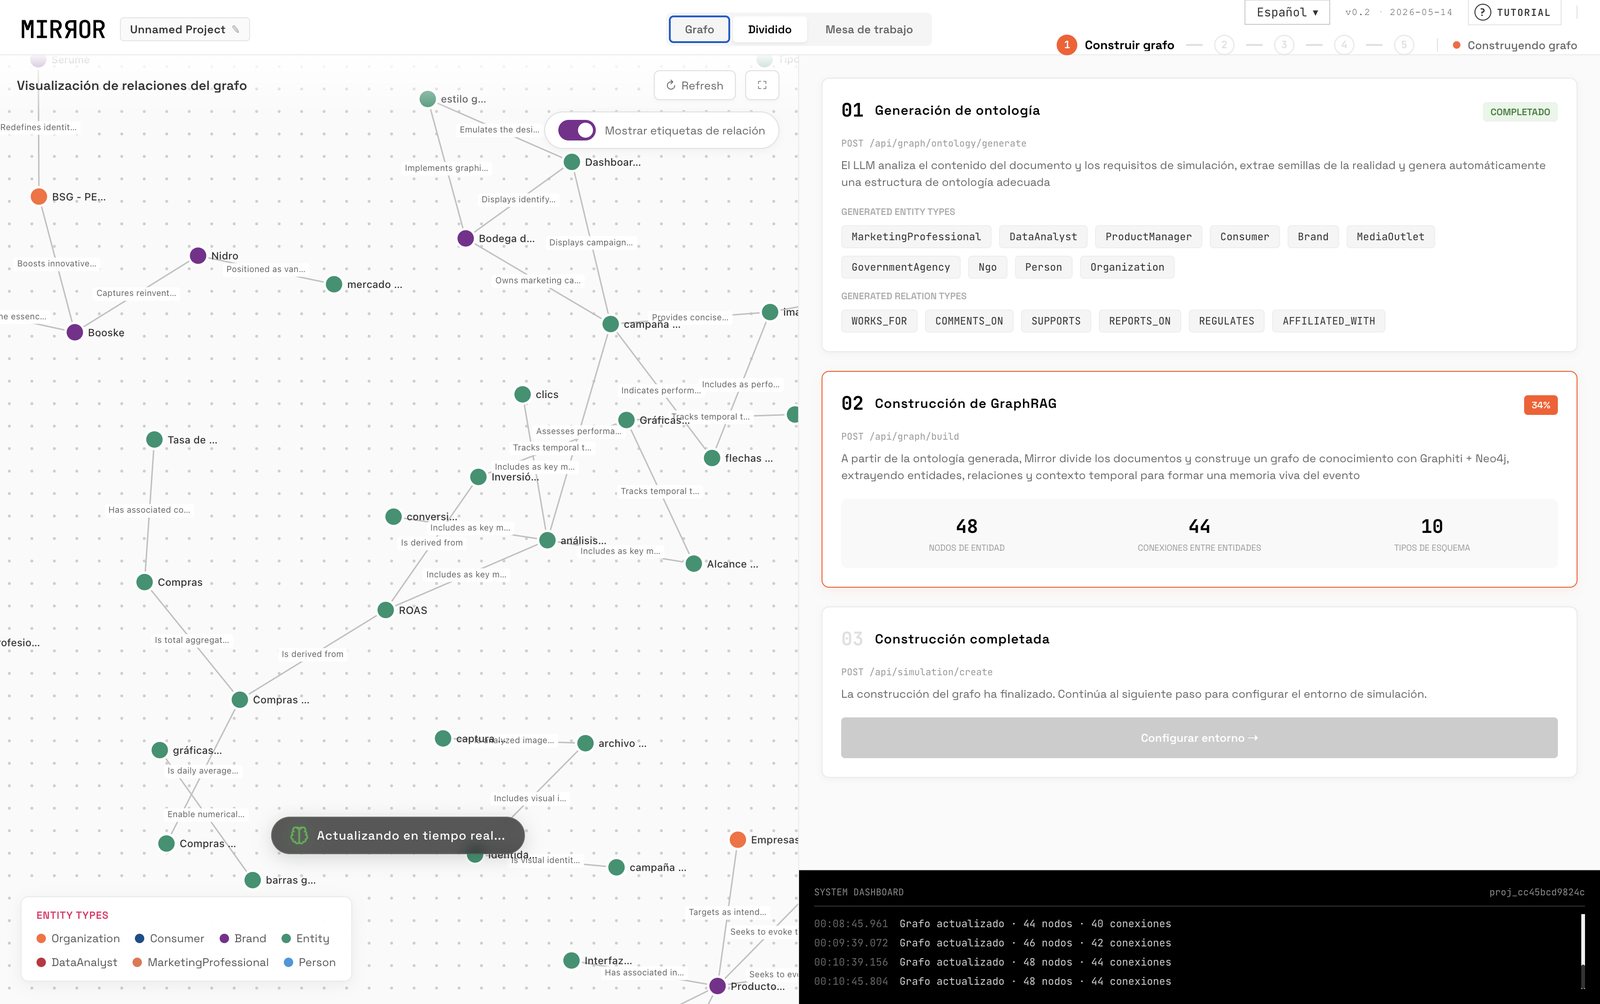The height and width of the screenshot is (1004, 1600).
Task: Switch to the Dividido view tab
Action: click(x=770, y=29)
